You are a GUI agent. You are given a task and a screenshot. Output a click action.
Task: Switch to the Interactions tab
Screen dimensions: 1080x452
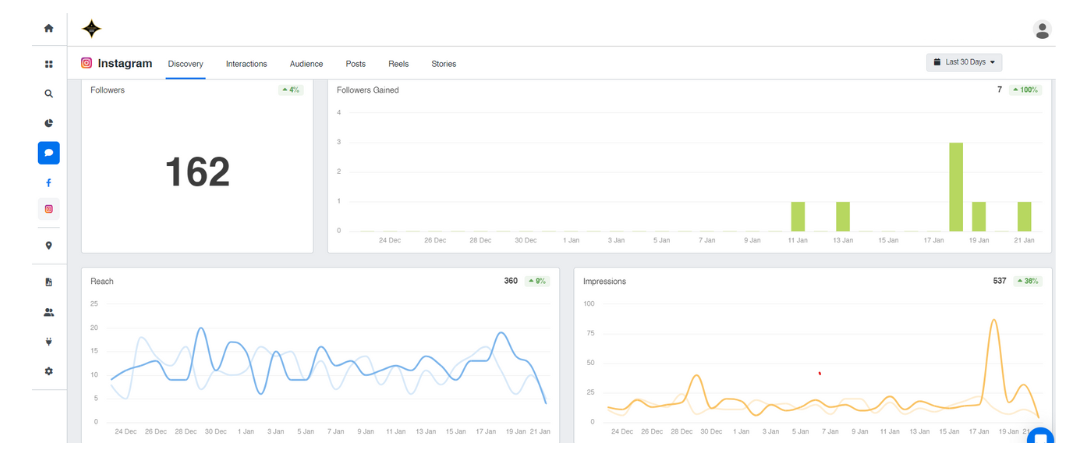tap(246, 64)
